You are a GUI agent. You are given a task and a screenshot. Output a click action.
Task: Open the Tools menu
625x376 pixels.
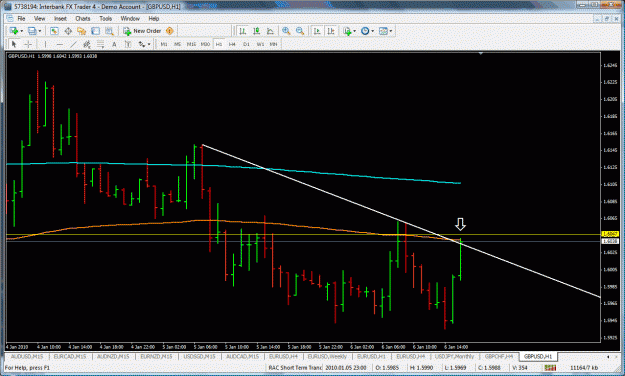pos(106,19)
